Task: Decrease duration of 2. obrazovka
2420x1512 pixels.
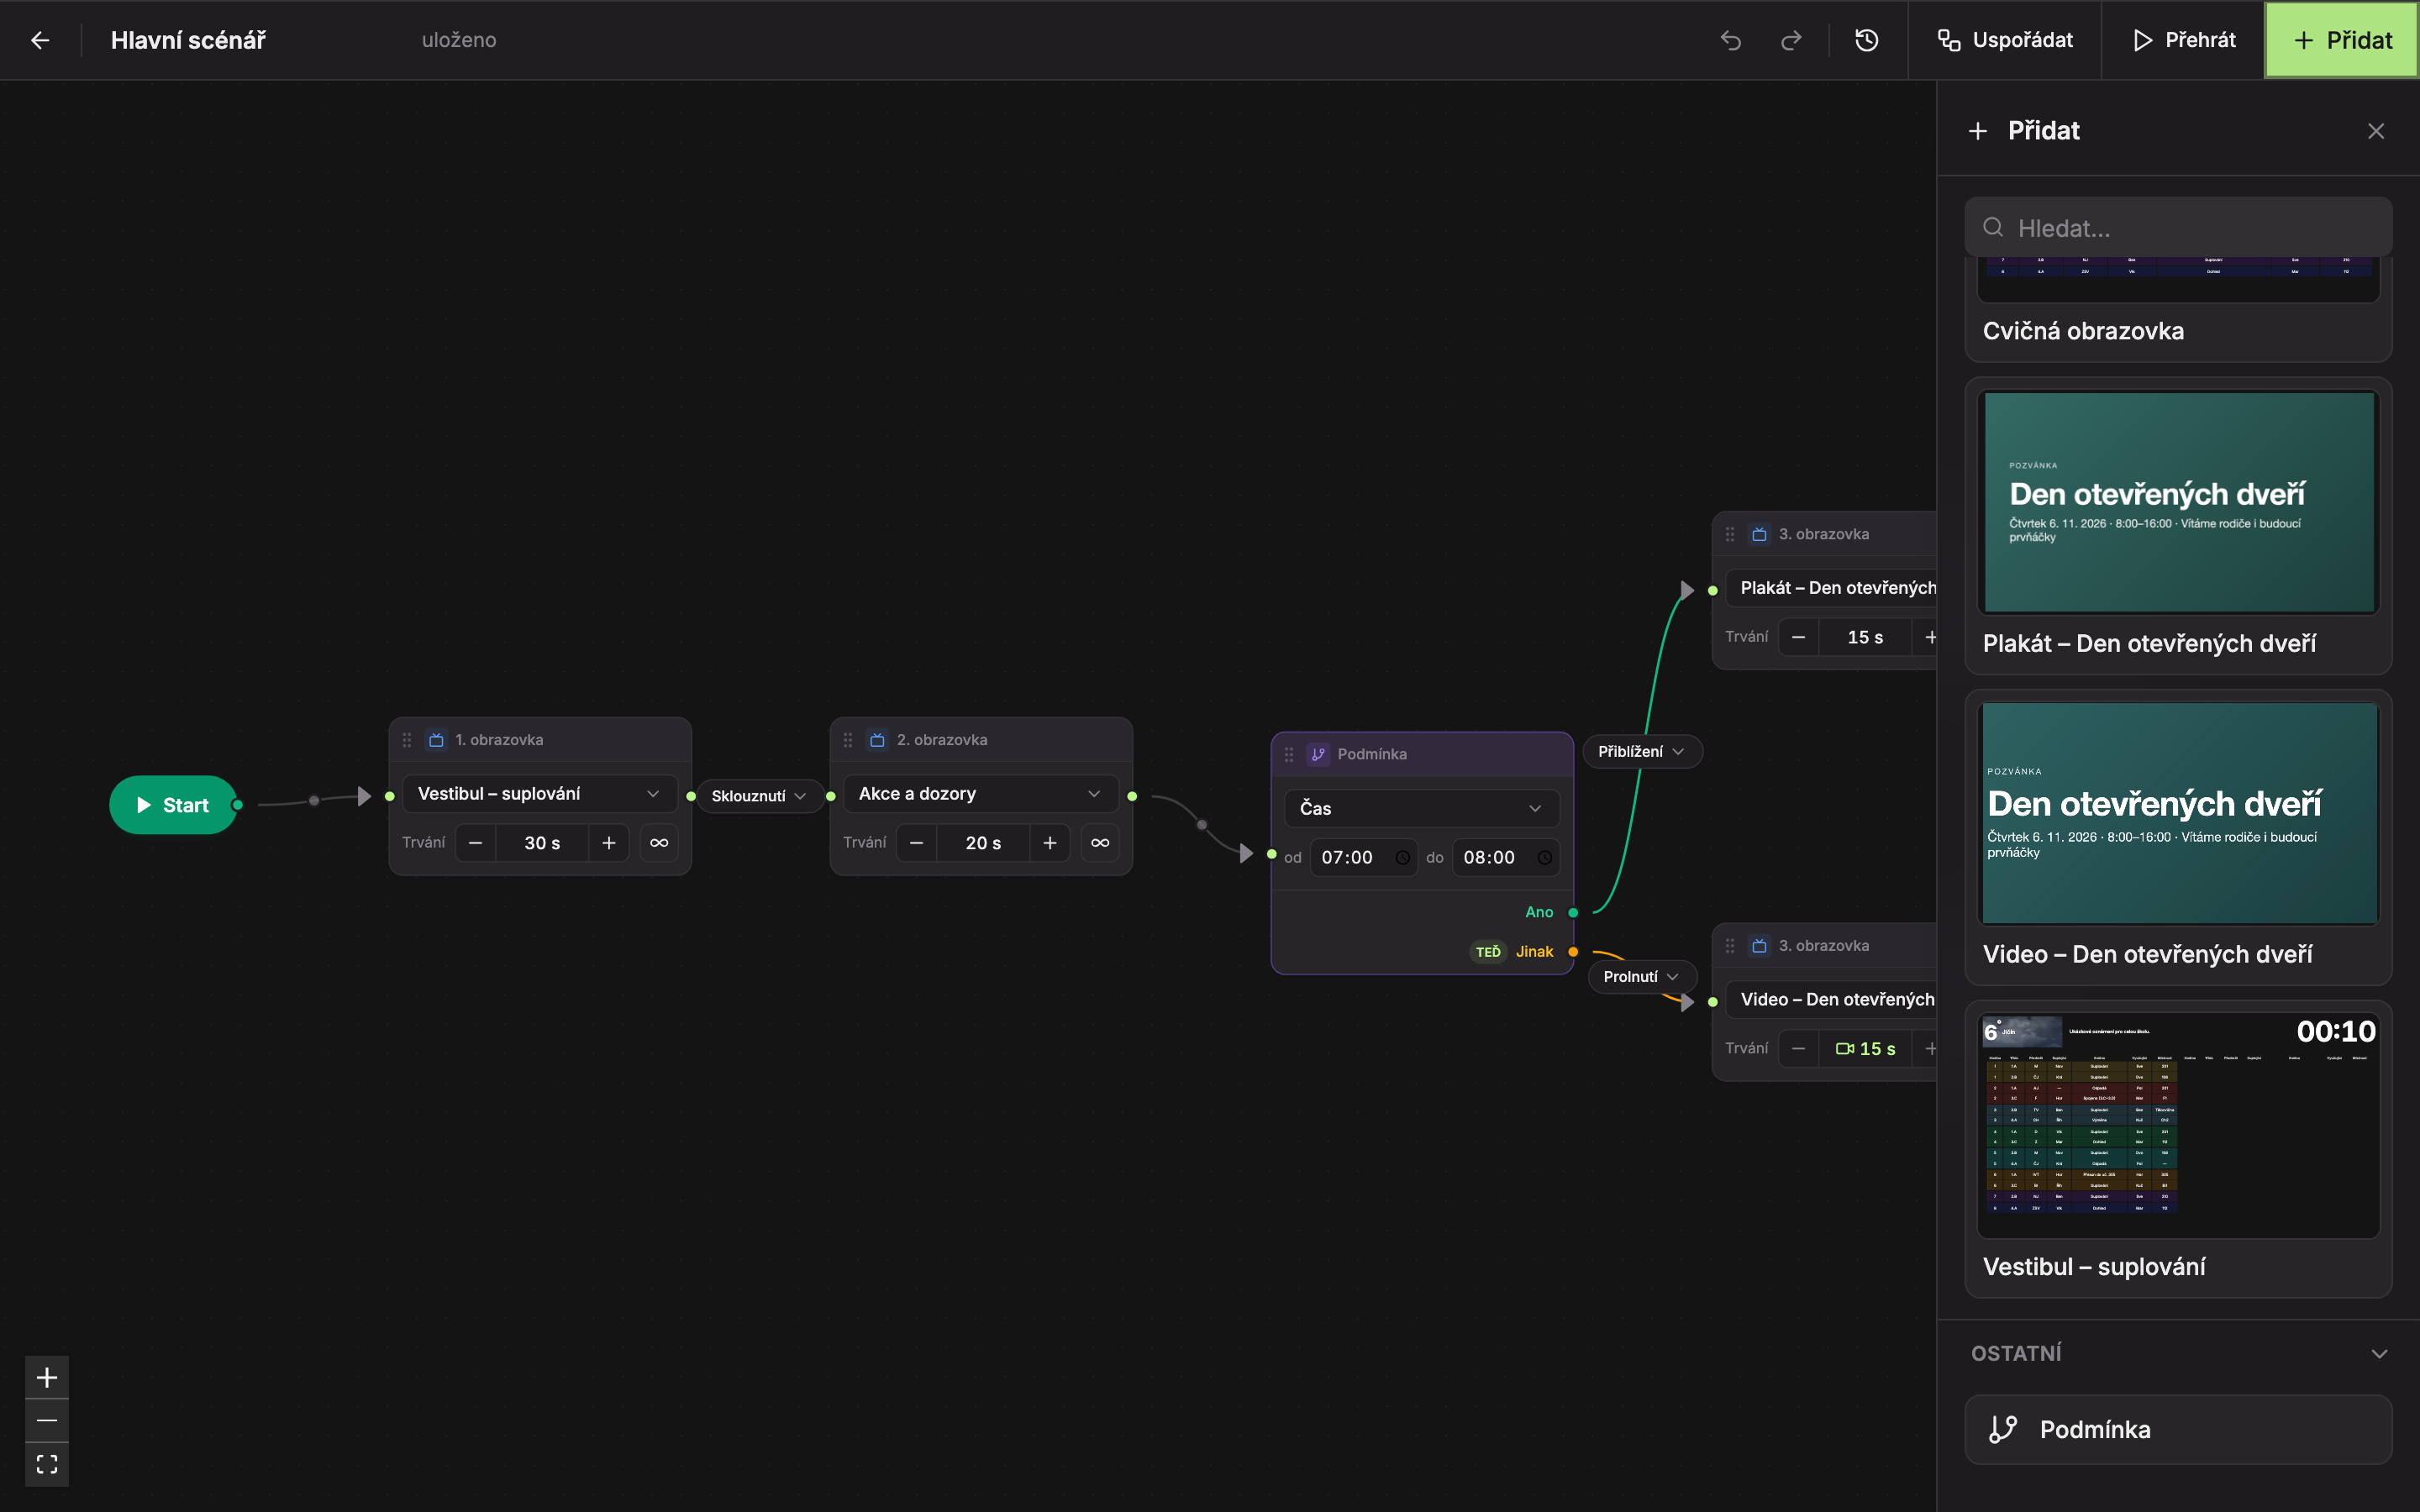Action: click(917, 843)
